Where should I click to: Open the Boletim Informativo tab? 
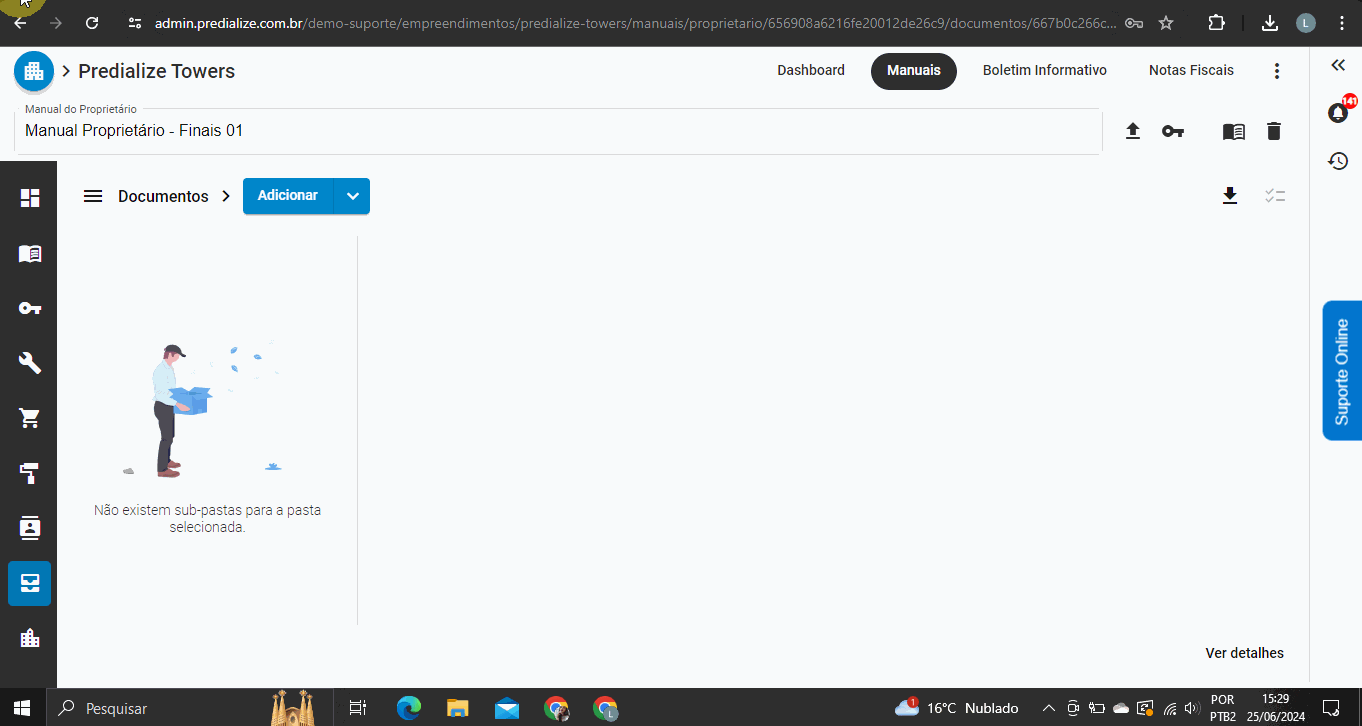(1044, 71)
